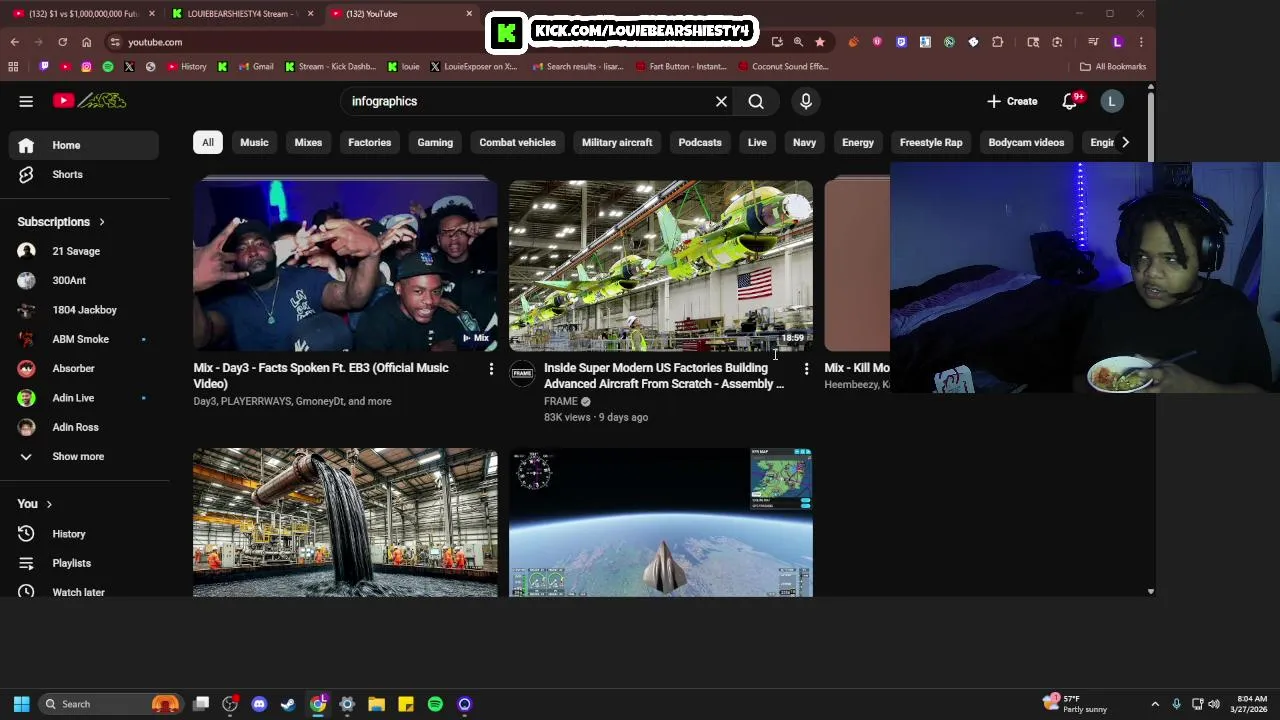Select the Military aircraft chip

pyautogui.click(x=617, y=142)
